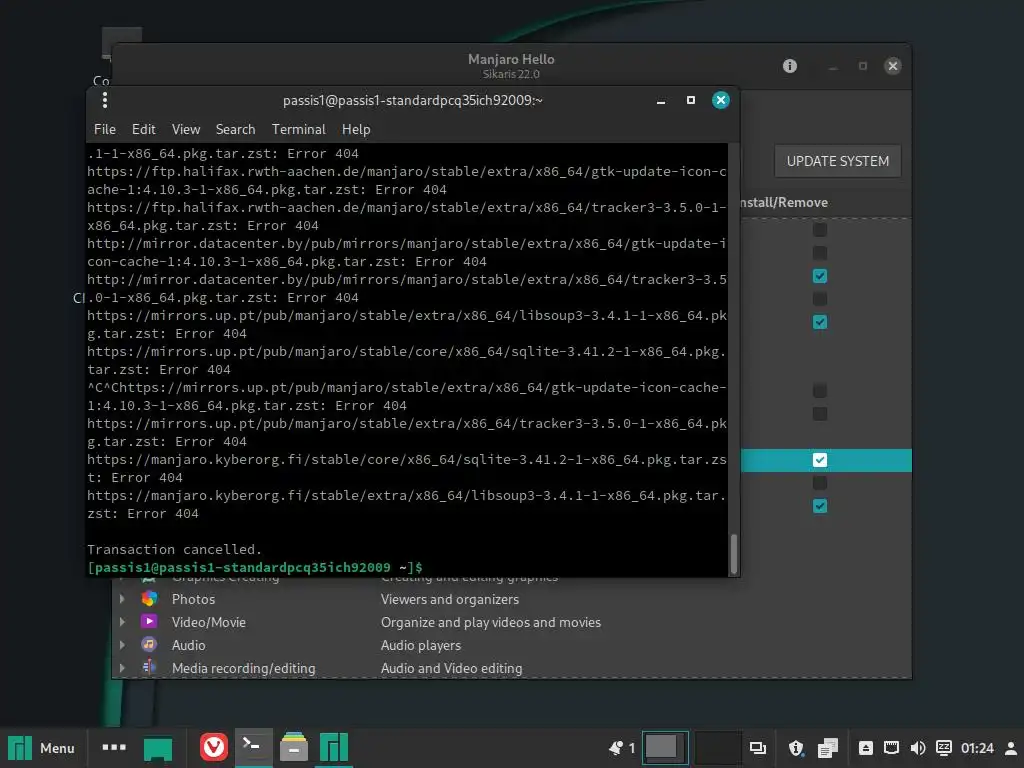The width and height of the screenshot is (1024, 768).
Task: Switch to Manjaro Hello taskbar icon
Action: click(334, 748)
